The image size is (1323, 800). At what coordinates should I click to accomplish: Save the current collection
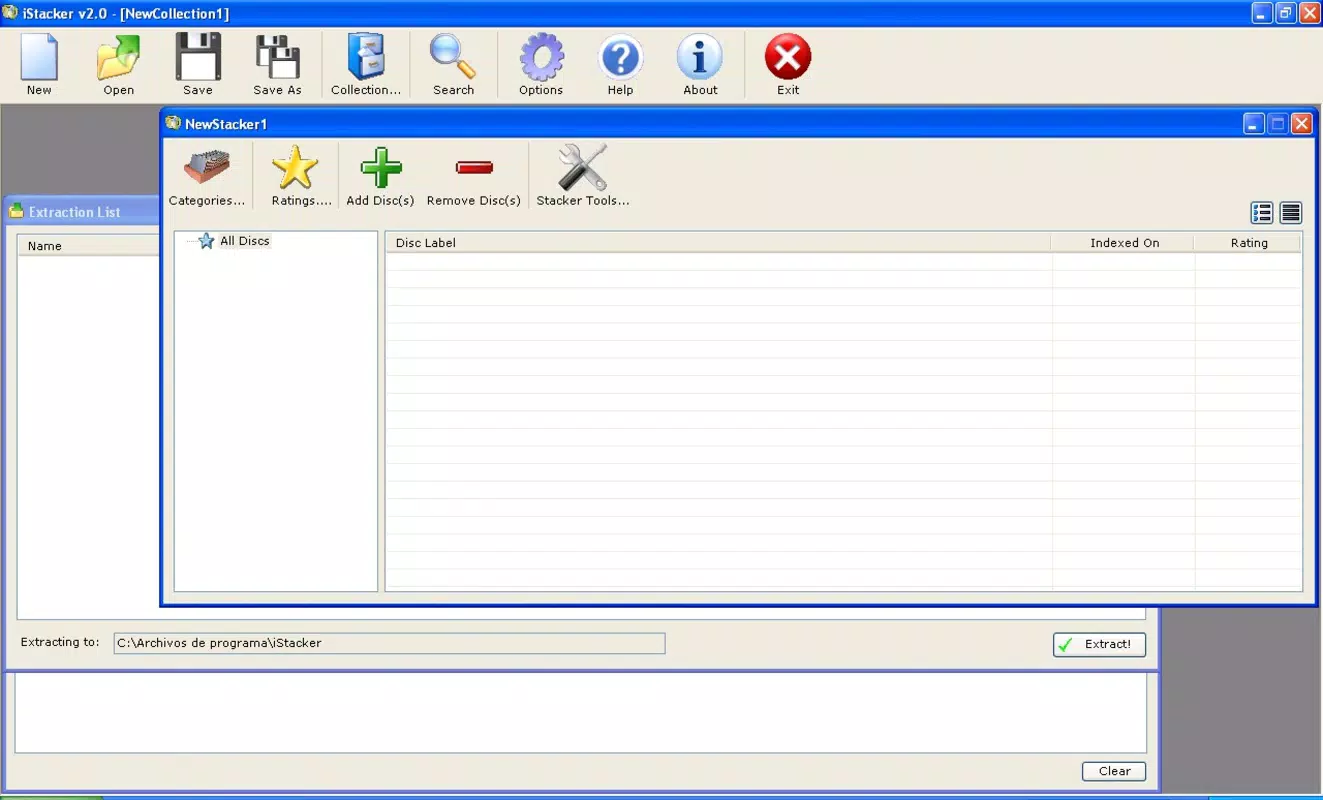tap(198, 65)
